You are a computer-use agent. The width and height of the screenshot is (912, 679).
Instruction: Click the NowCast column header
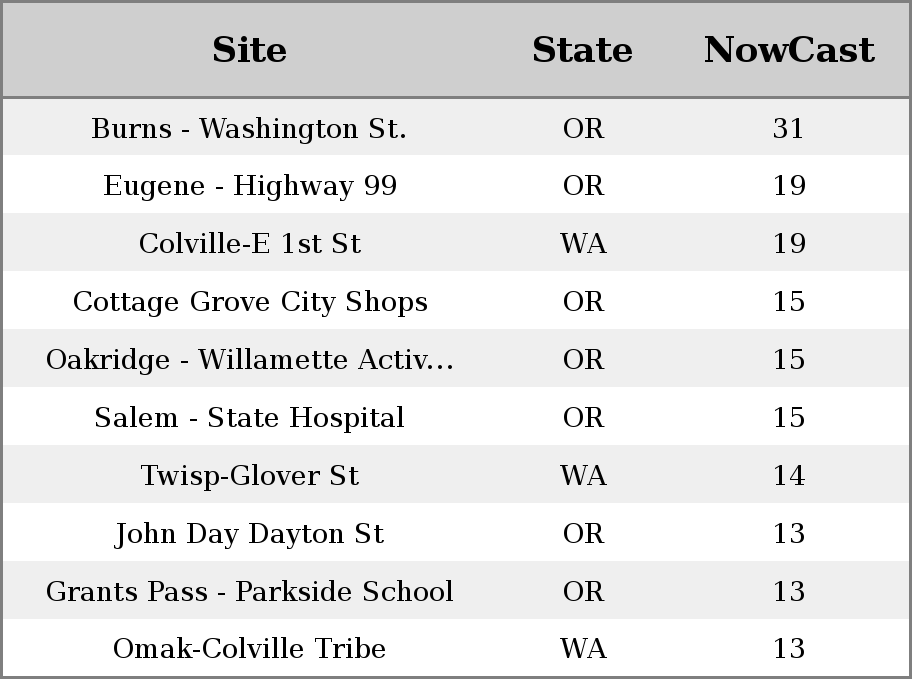[789, 50]
